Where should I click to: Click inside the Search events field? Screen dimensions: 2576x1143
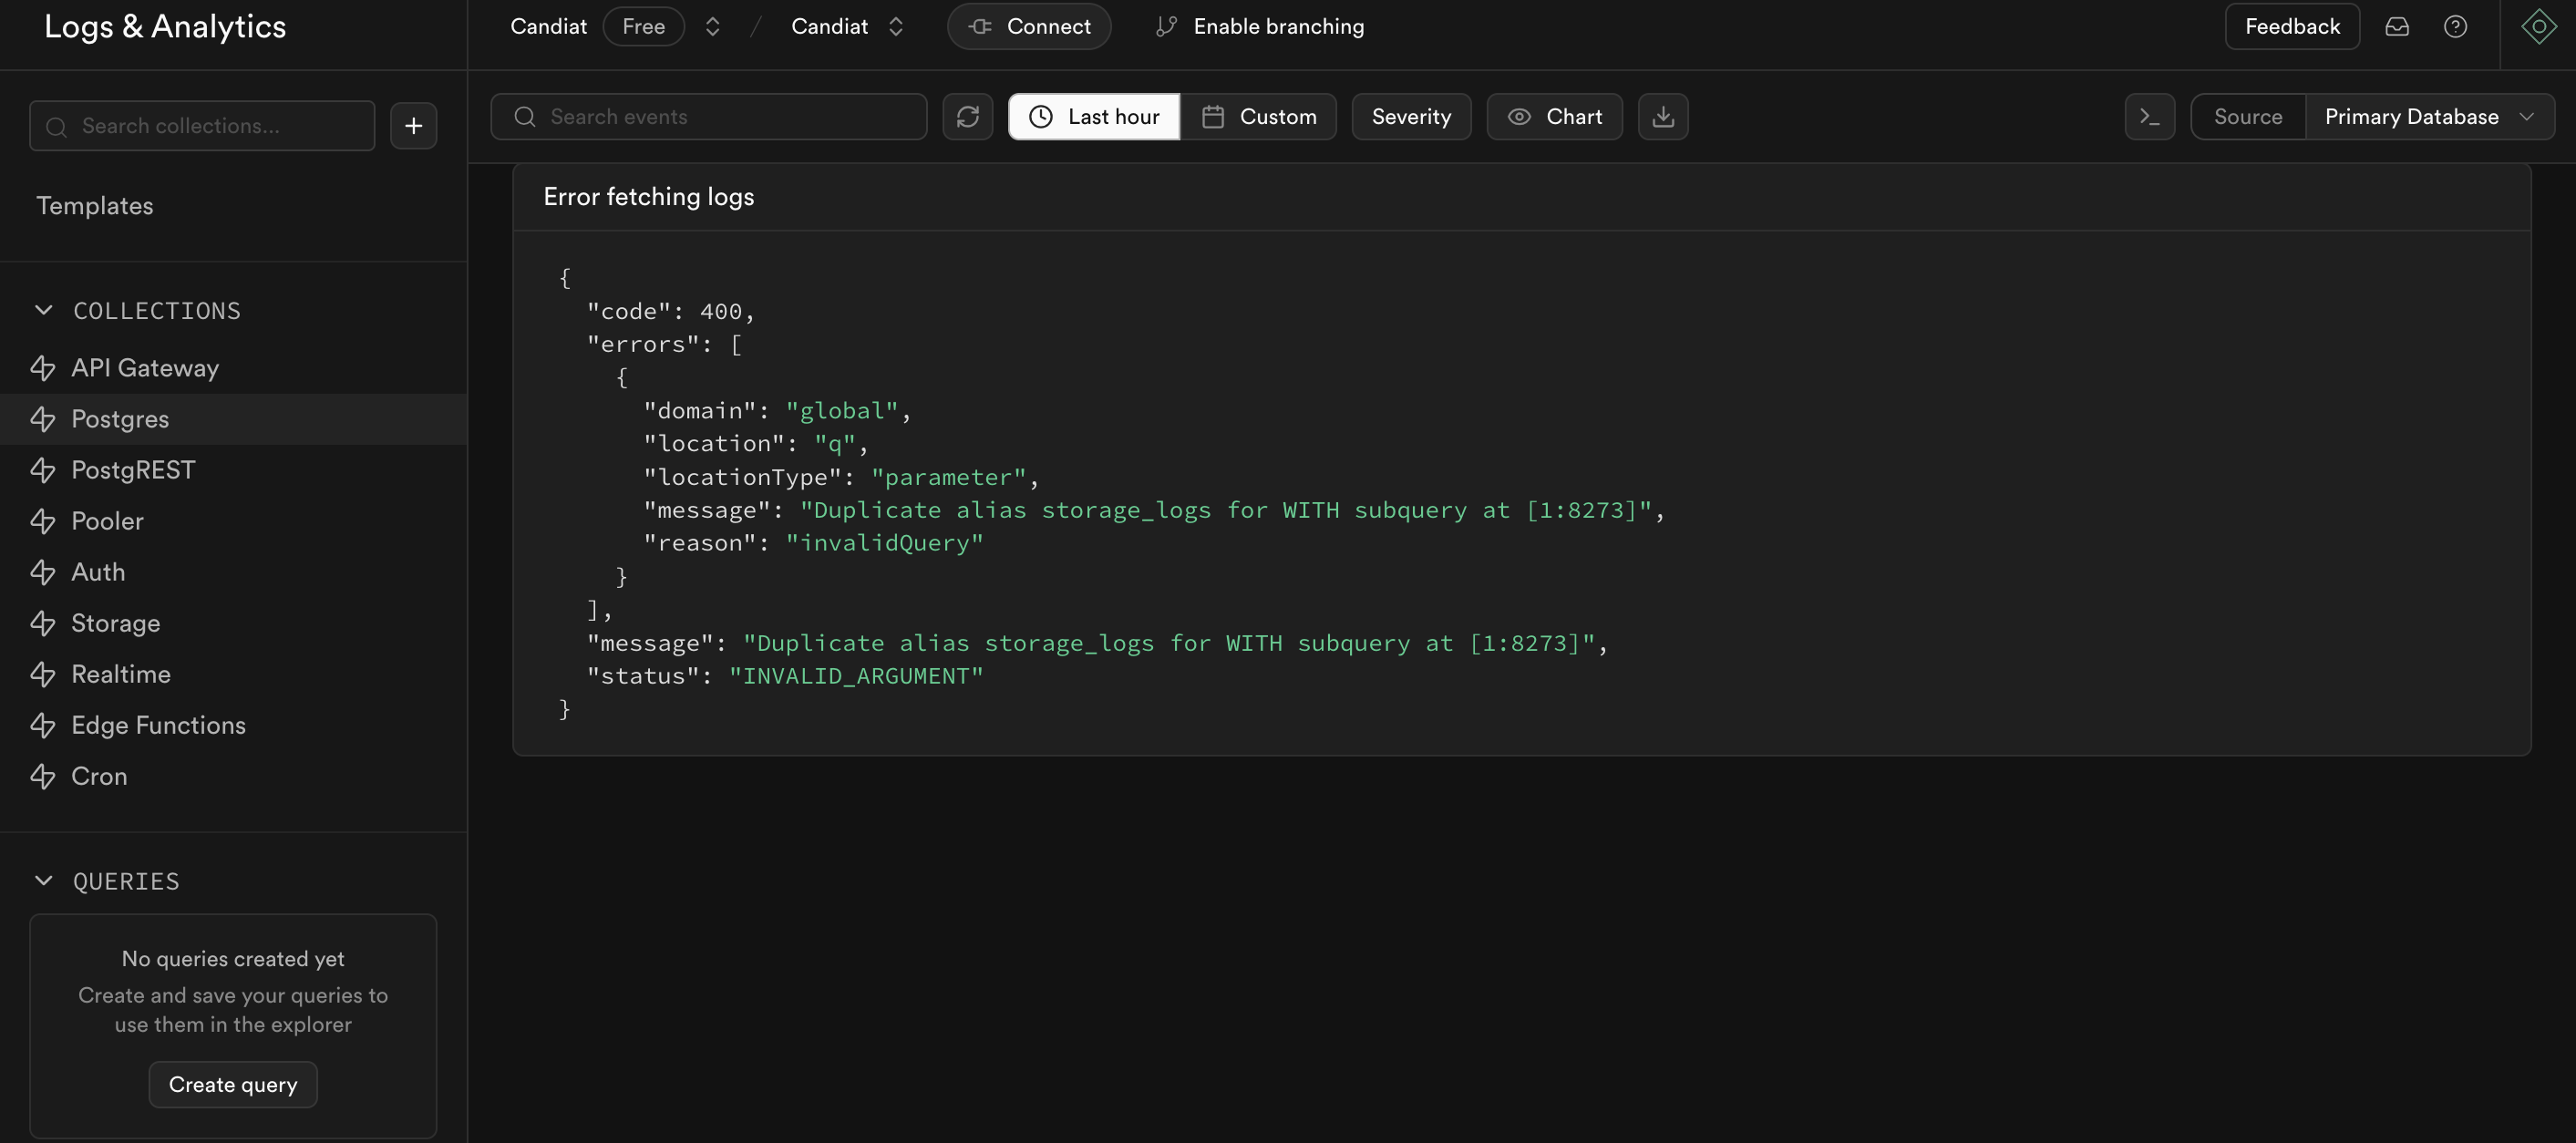(x=710, y=117)
